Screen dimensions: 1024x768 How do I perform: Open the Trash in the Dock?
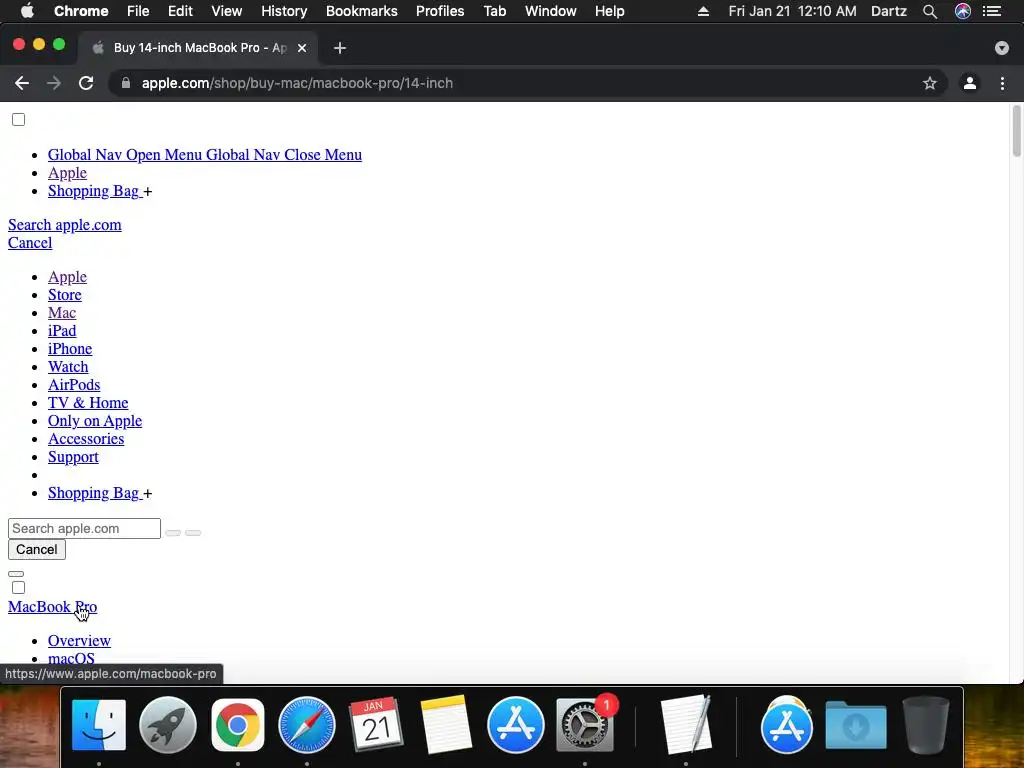pos(925,725)
